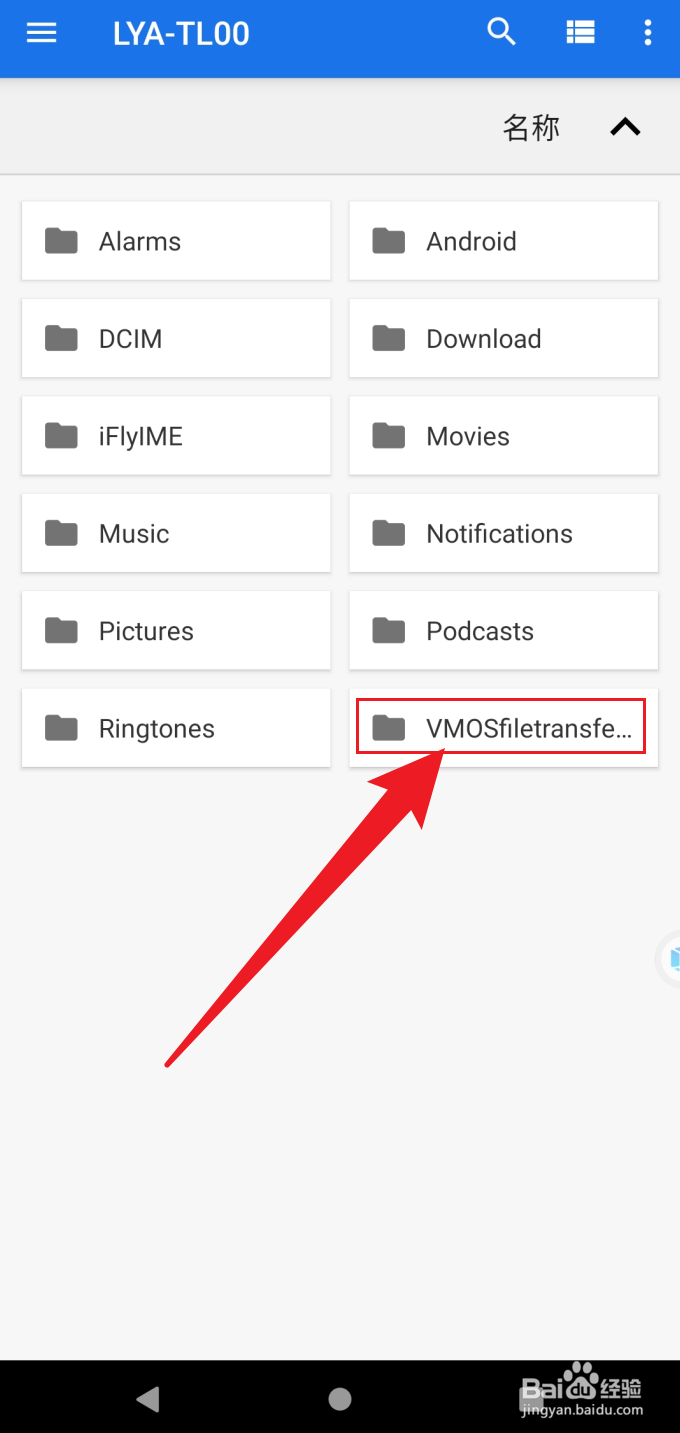Open the Movies folder

pyautogui.click(x=503, y=435)
